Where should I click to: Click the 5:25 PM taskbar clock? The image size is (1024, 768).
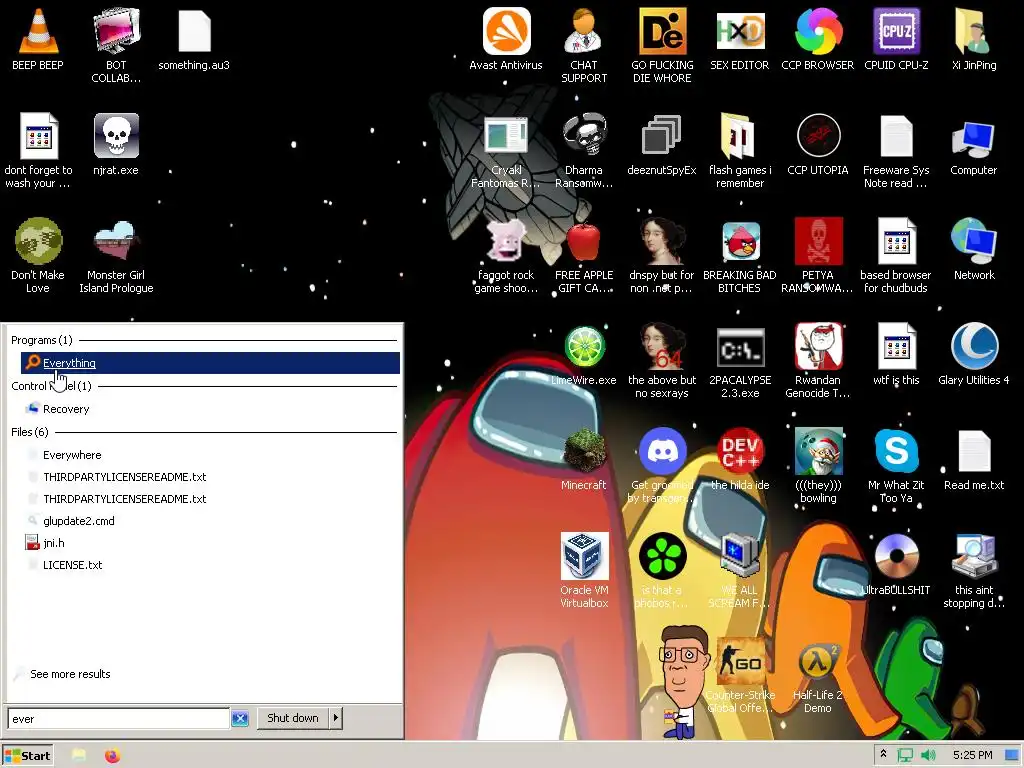[x=972, y=755]
